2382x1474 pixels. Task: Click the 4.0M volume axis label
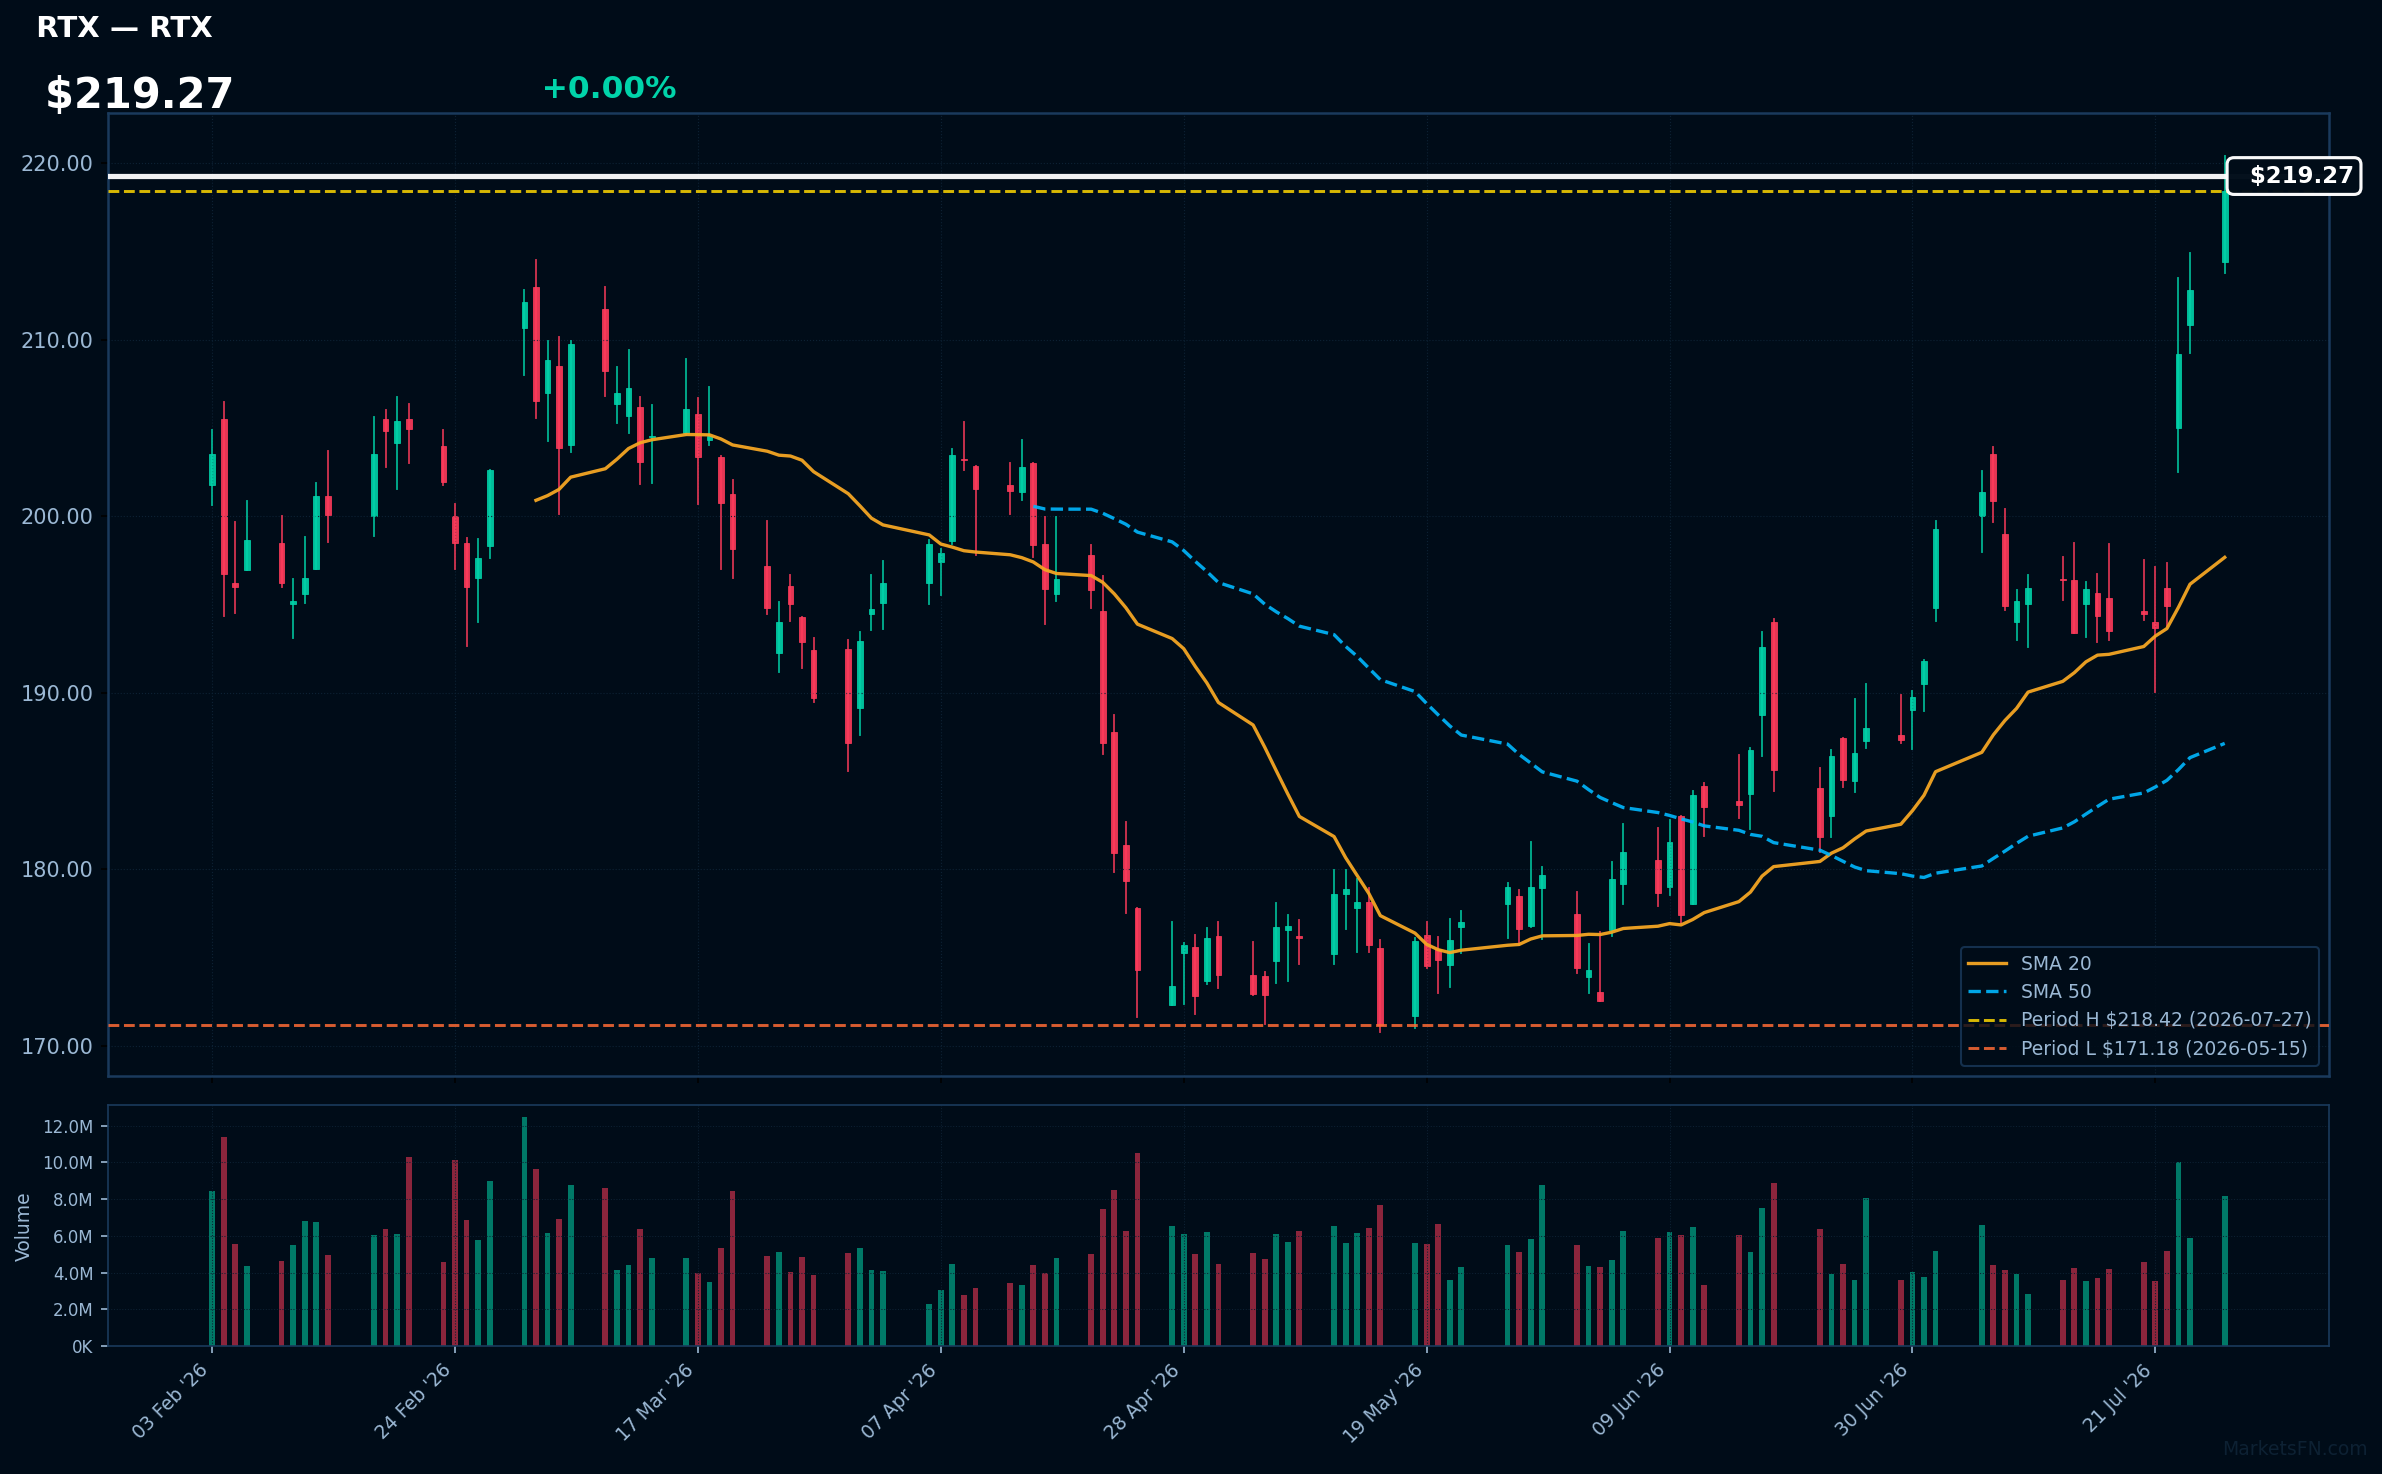(73, 1274)
